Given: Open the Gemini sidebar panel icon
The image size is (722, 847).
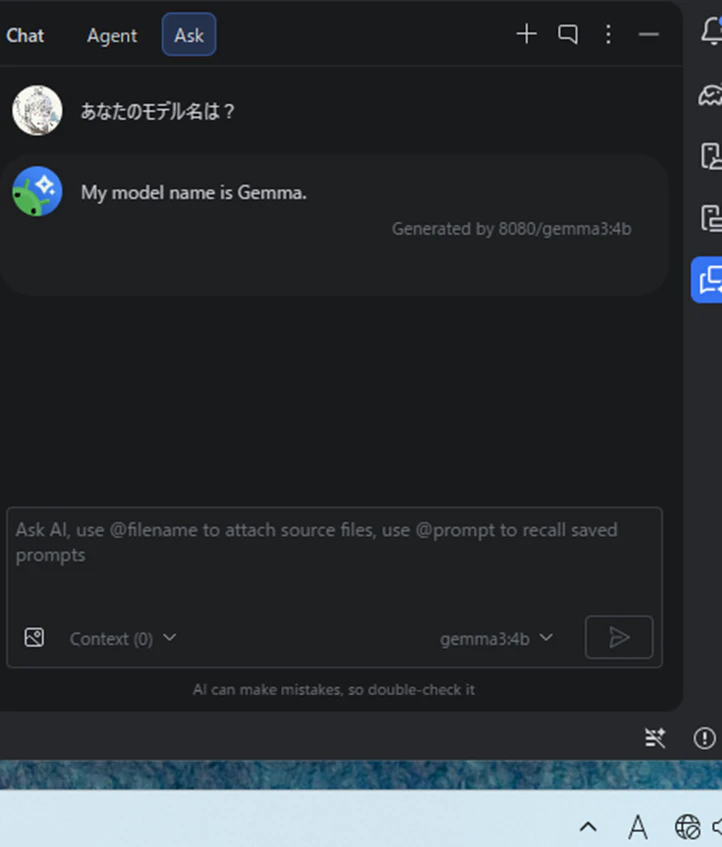Looking at the screenshot, I should click(x=710, y=95).
